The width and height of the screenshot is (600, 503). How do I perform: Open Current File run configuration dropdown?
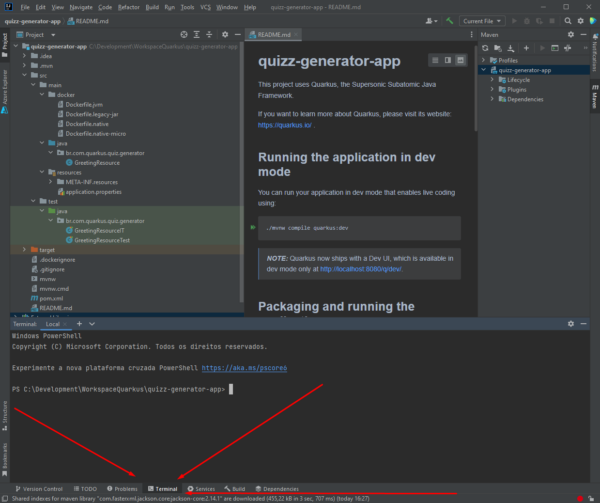tap(482, 21)
